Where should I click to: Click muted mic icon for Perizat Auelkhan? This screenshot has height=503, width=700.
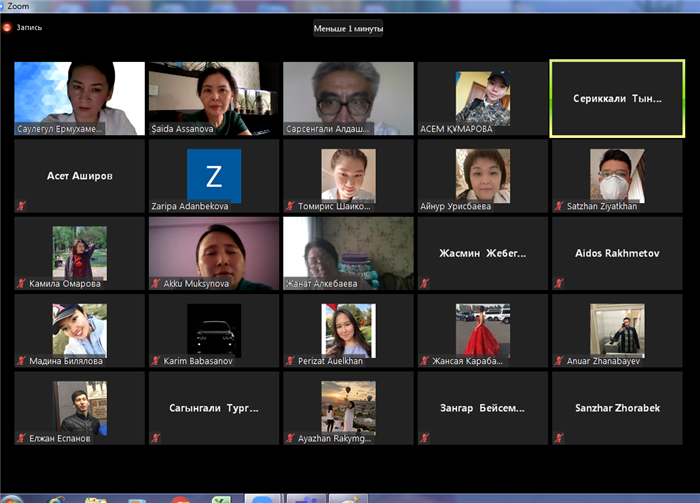click(x=290, y=361)
